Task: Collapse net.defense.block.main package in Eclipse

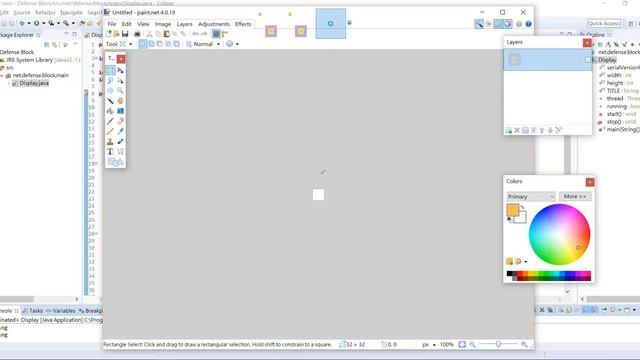Action: [x=2, y=76]
